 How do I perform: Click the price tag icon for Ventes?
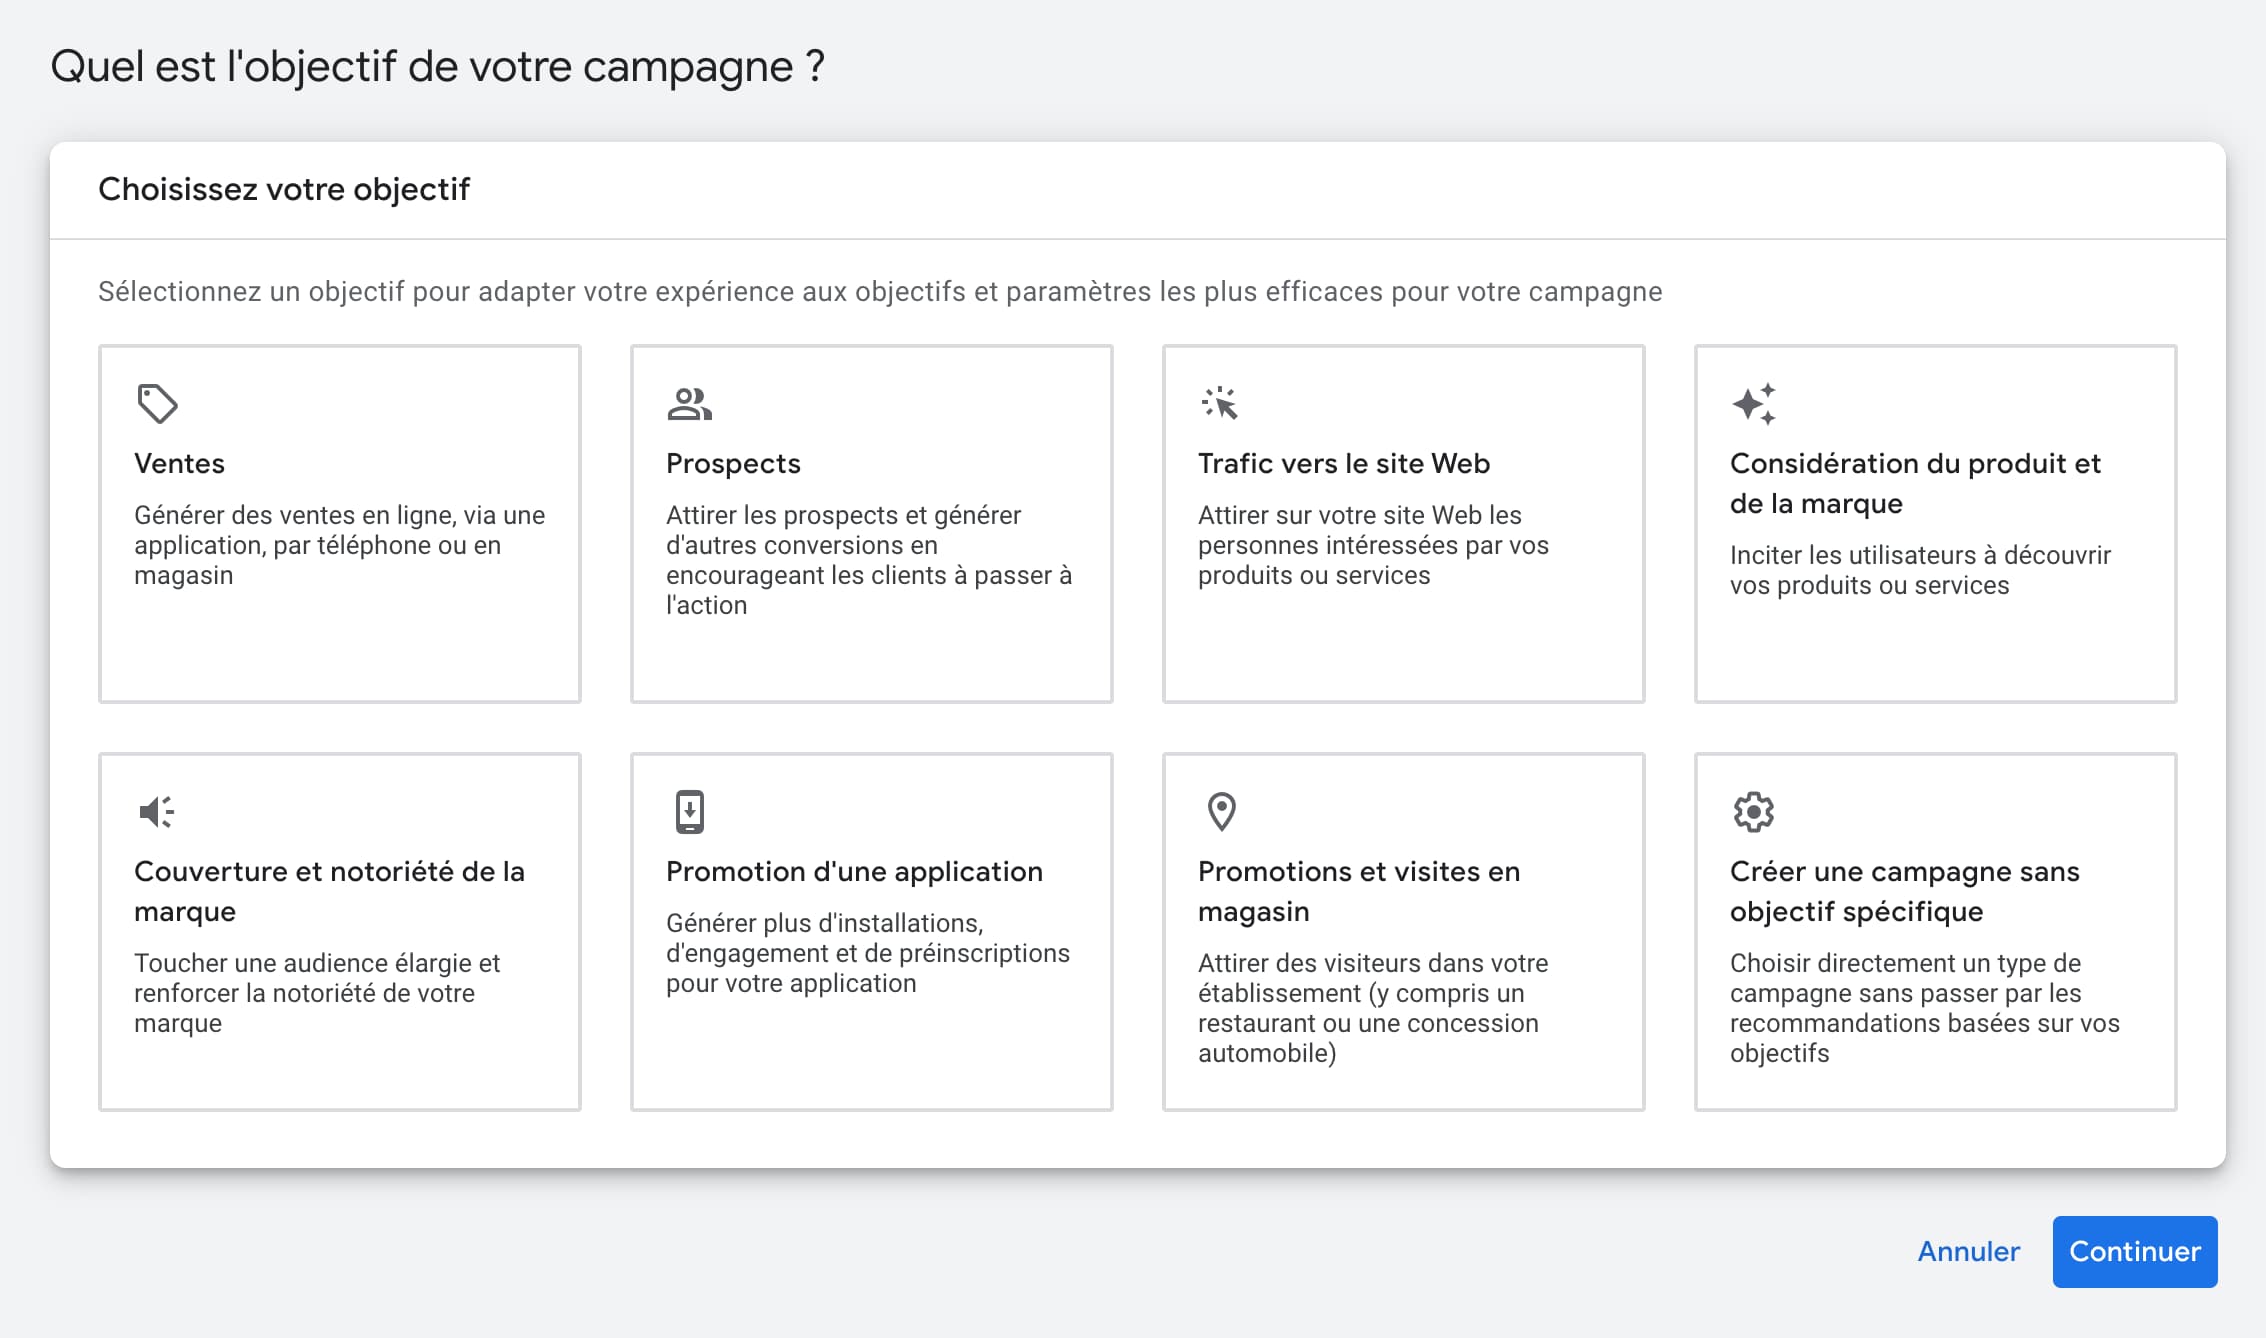point(157,404)
